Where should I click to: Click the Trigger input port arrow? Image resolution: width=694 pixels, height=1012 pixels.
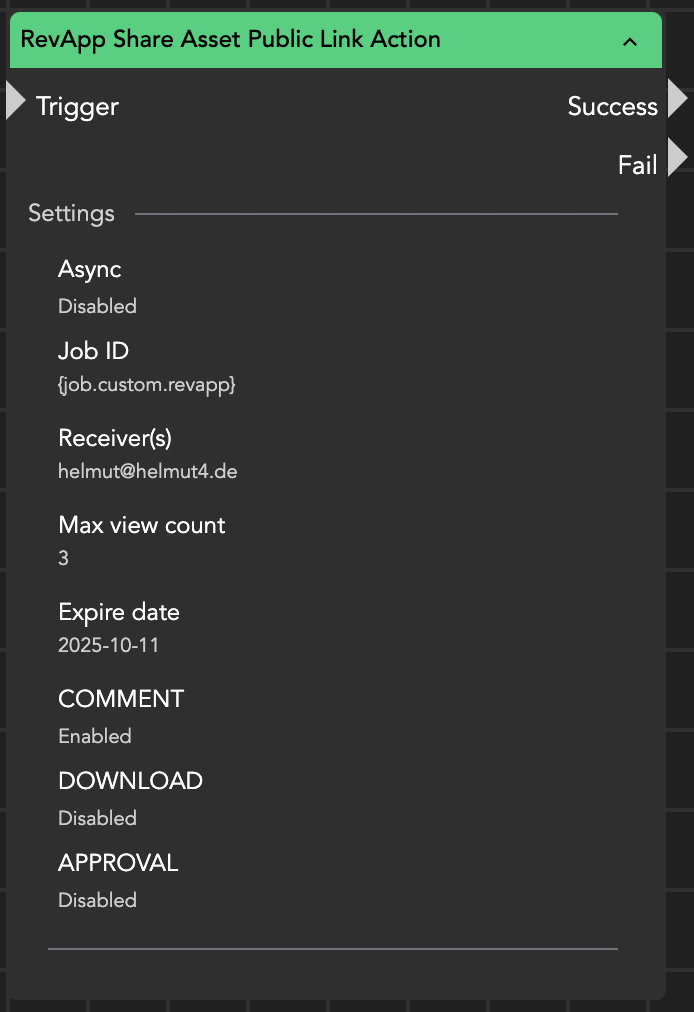tap(15, 101)
